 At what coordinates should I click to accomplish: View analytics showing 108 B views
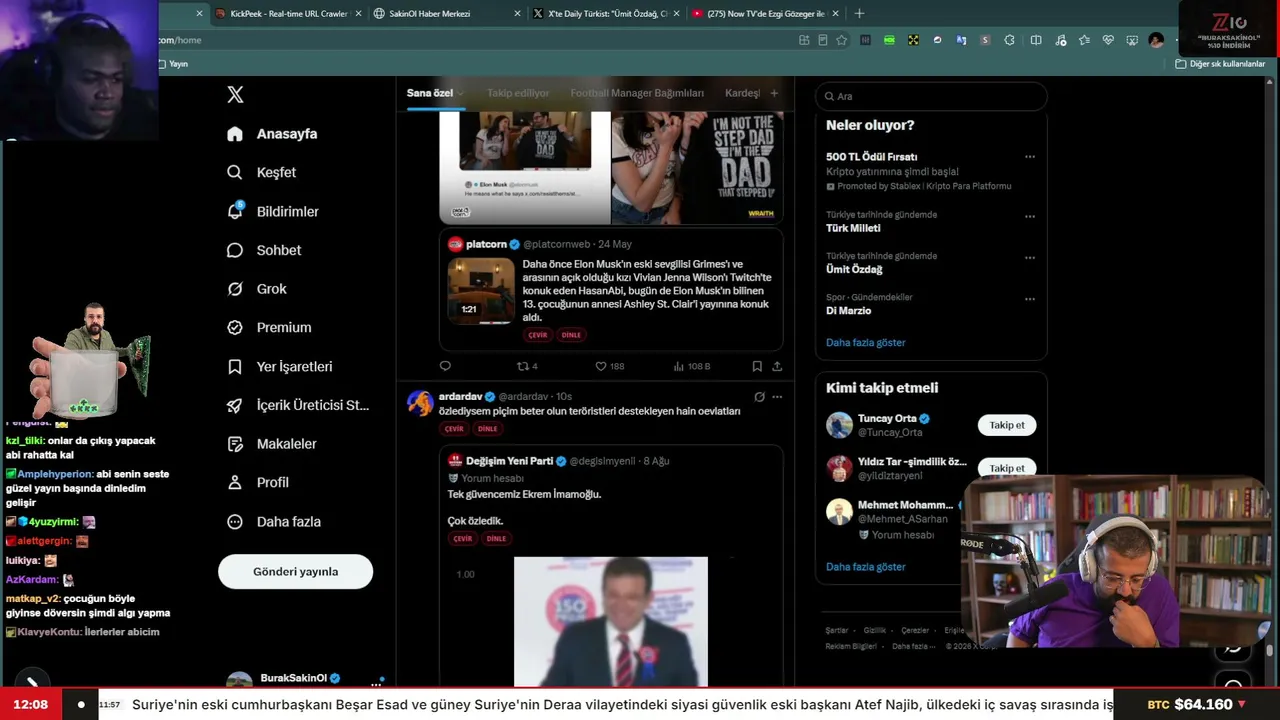click(x=692, y=366)
